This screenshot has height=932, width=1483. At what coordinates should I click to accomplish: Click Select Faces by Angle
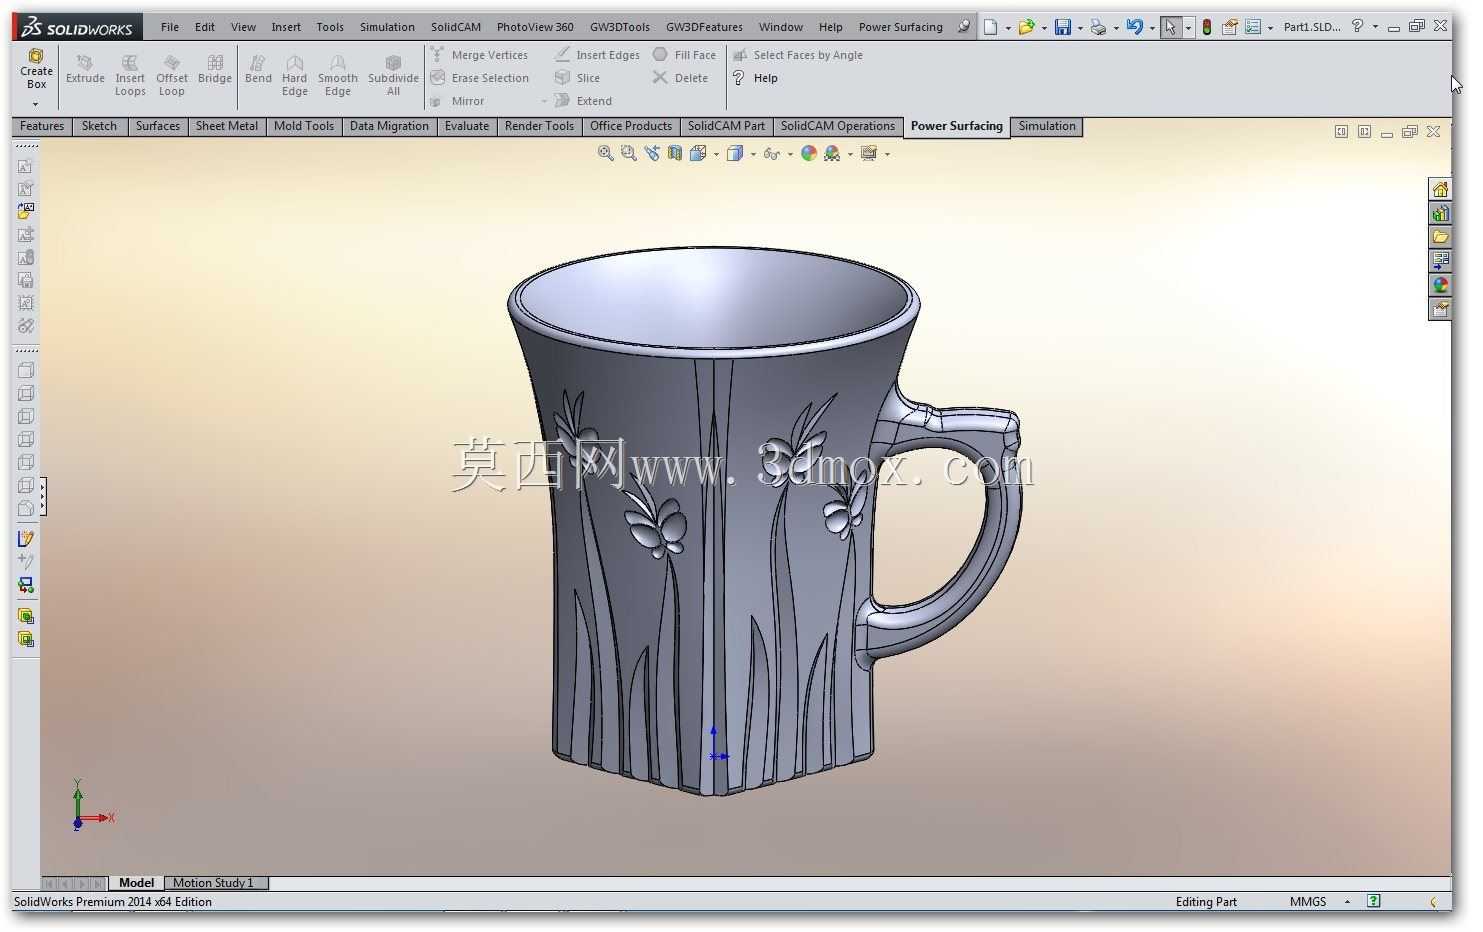(797, 55)
